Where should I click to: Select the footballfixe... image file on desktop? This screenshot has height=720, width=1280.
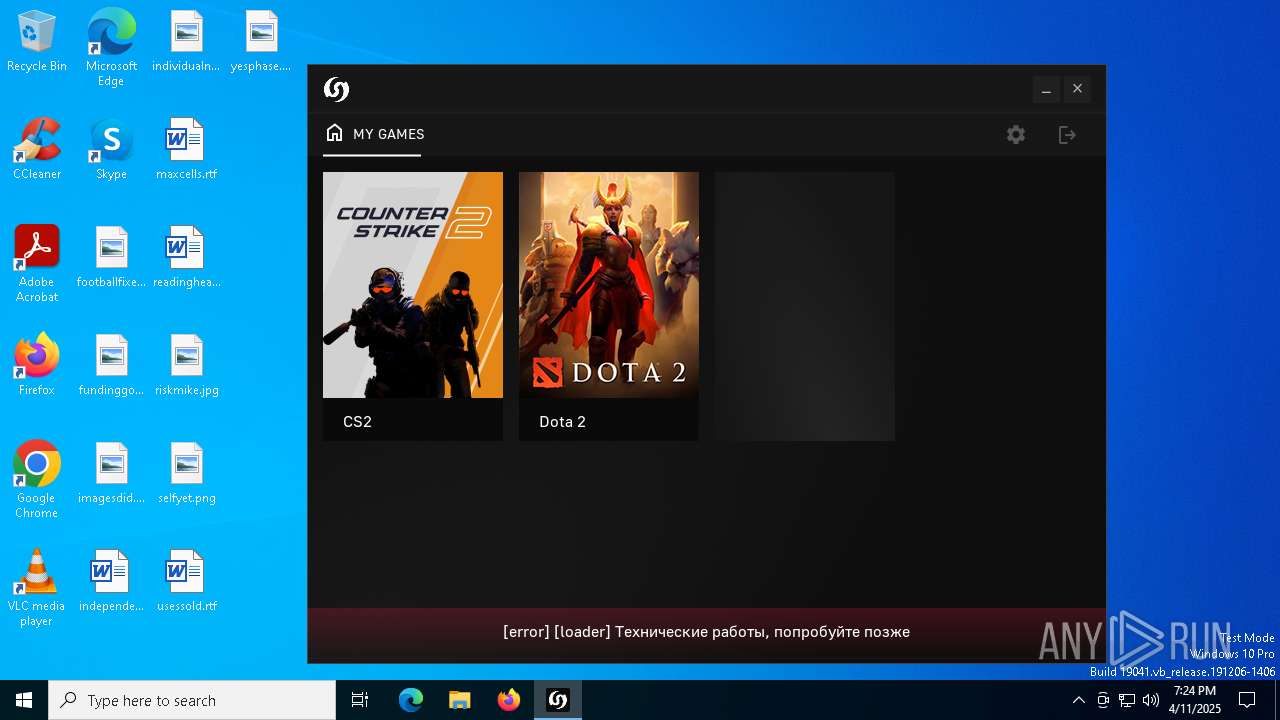(111, 258)
